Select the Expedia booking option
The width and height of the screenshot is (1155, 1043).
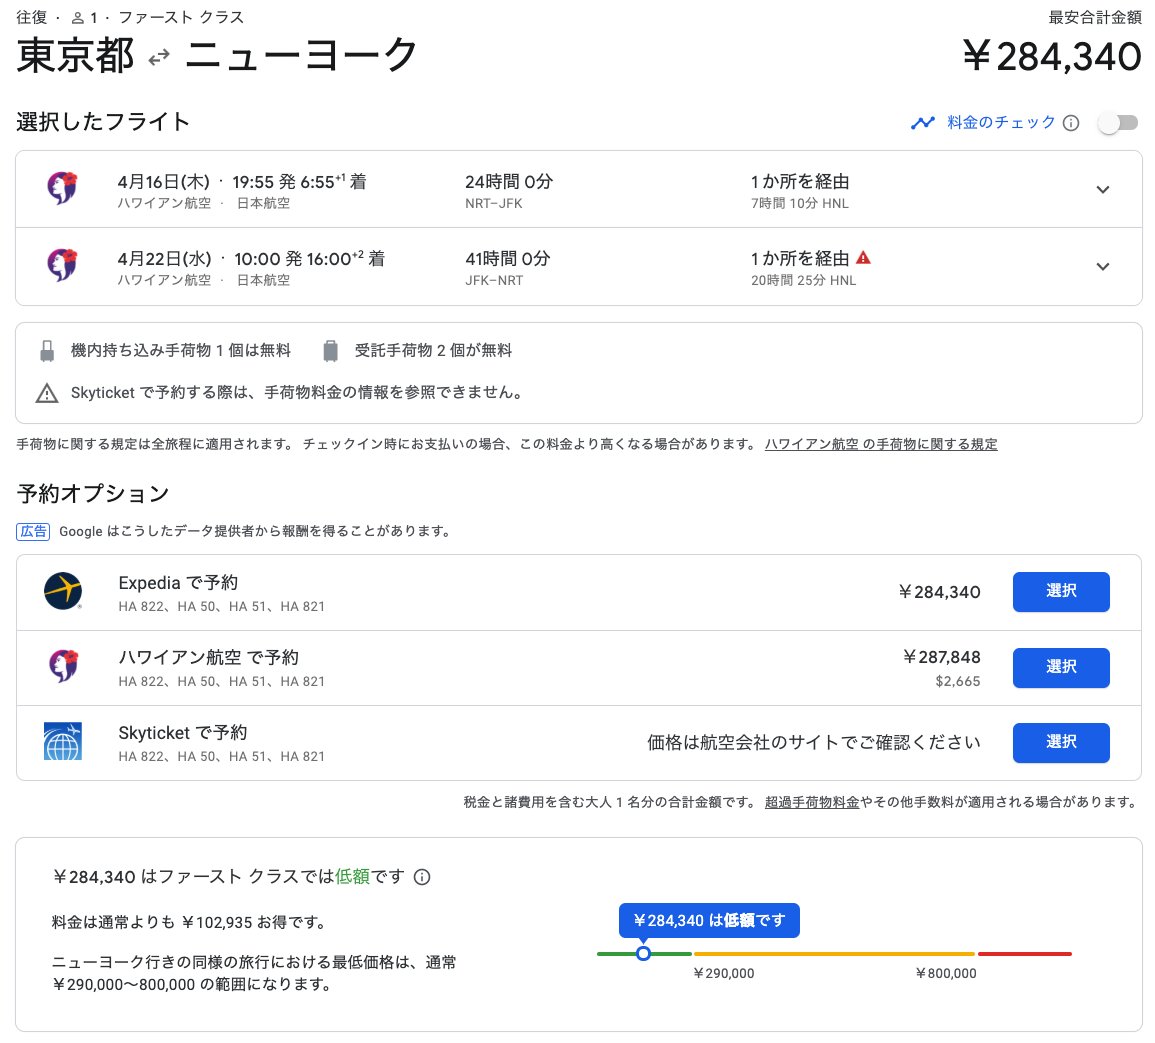pos(1061,591)
